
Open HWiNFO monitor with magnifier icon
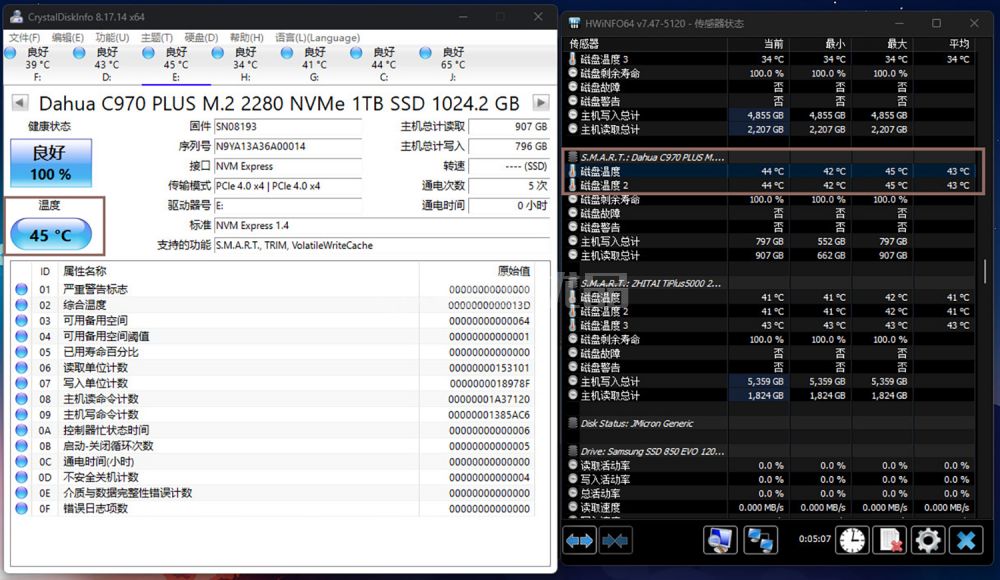[720, 540]
